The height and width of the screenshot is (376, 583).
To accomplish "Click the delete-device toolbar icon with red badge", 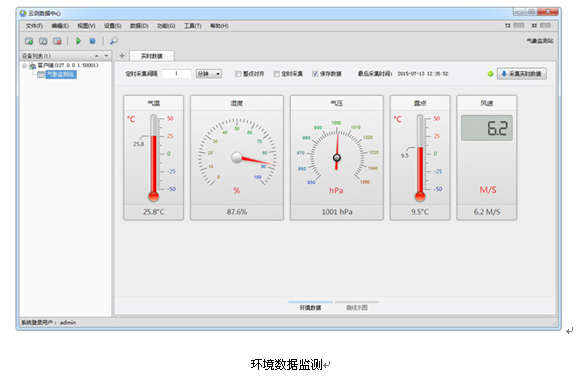I will pyautogui.click(x=57, y=41).
